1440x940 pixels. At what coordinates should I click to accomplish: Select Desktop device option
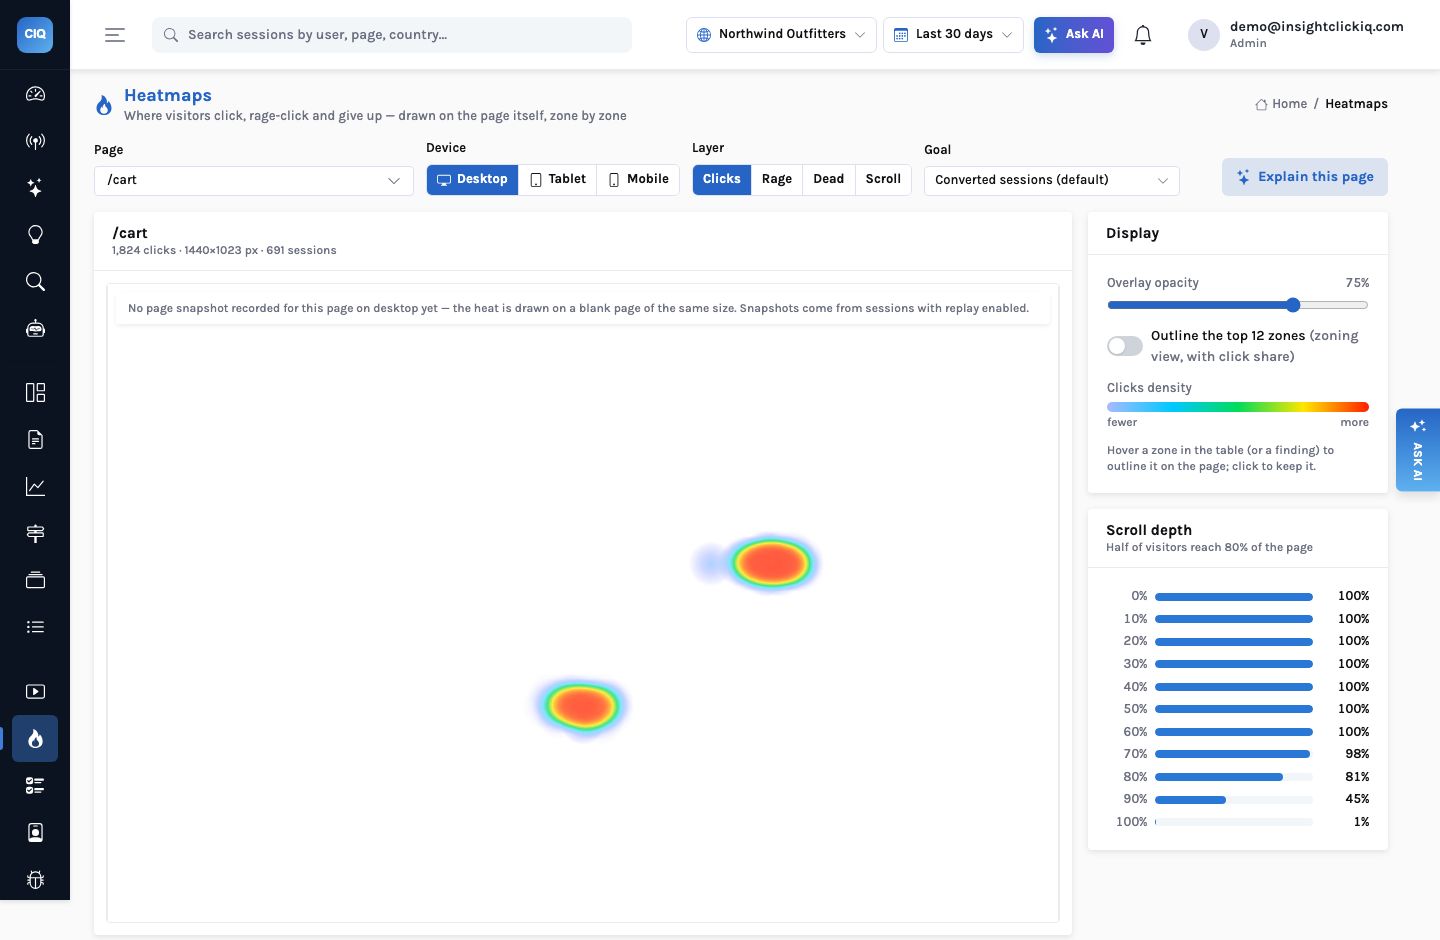[x=472, y=179]
